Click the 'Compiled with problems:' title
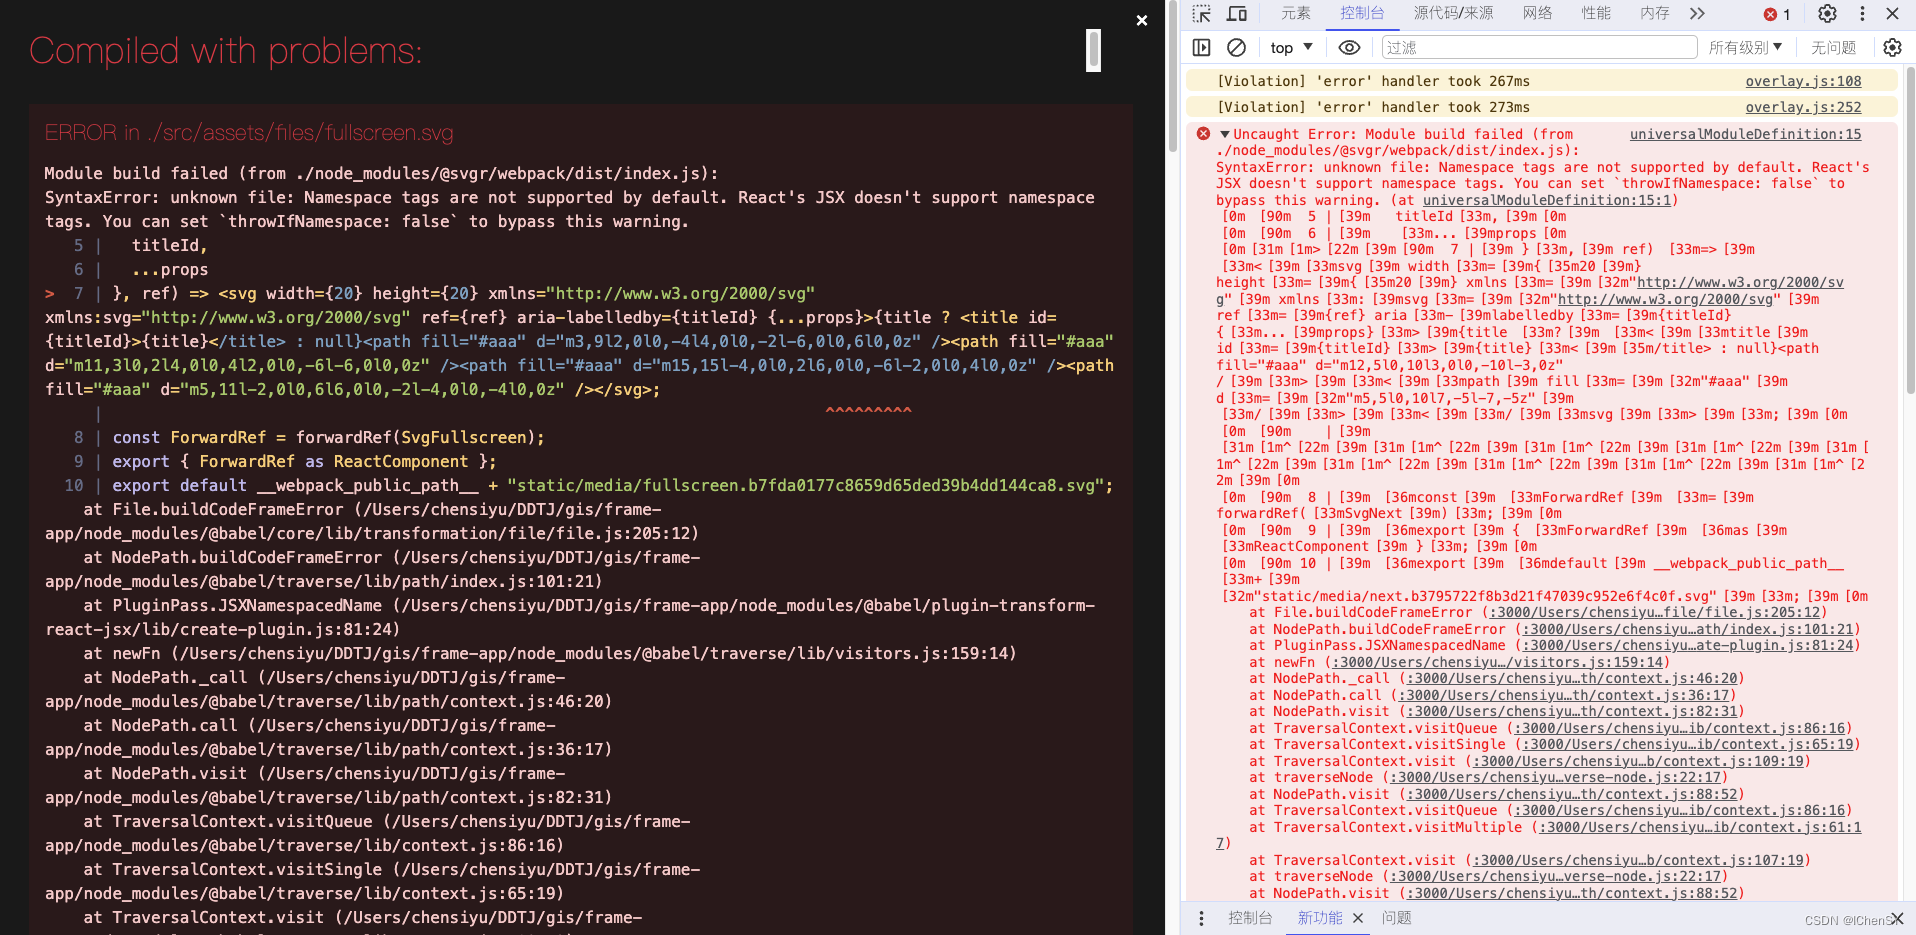Screen dimensions: 1916x935 226,51
